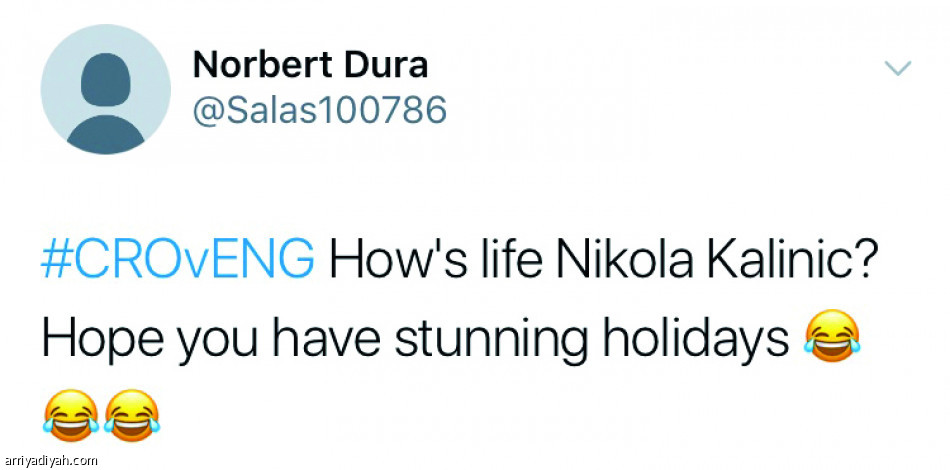Open the #CROvENG hashtag
Image resolution: width=950 pixels, height=470 pixels.
coord(178,261)
